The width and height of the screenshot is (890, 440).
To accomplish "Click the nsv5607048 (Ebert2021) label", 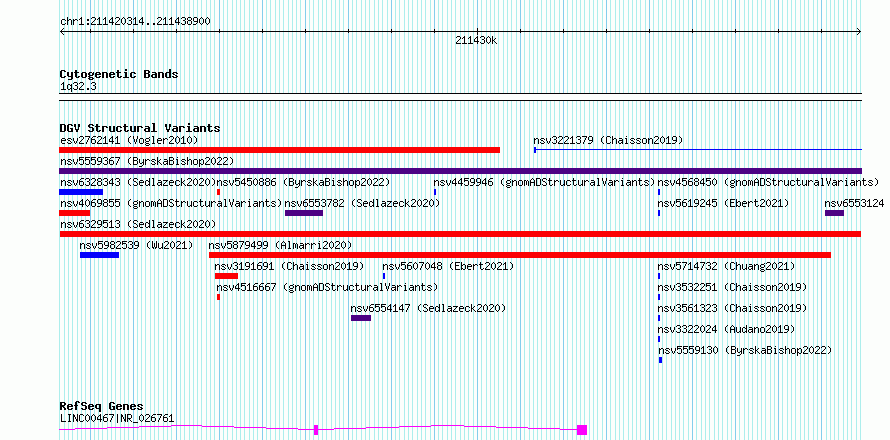I will click(448, 266).
